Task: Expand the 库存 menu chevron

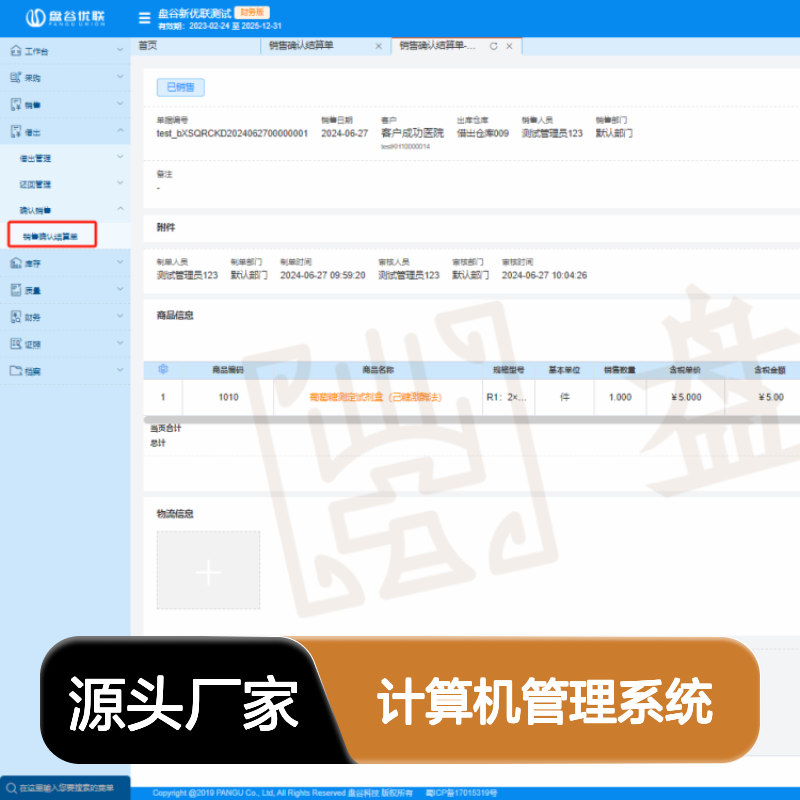Action: pyautogui.click(x=120, y=262)
